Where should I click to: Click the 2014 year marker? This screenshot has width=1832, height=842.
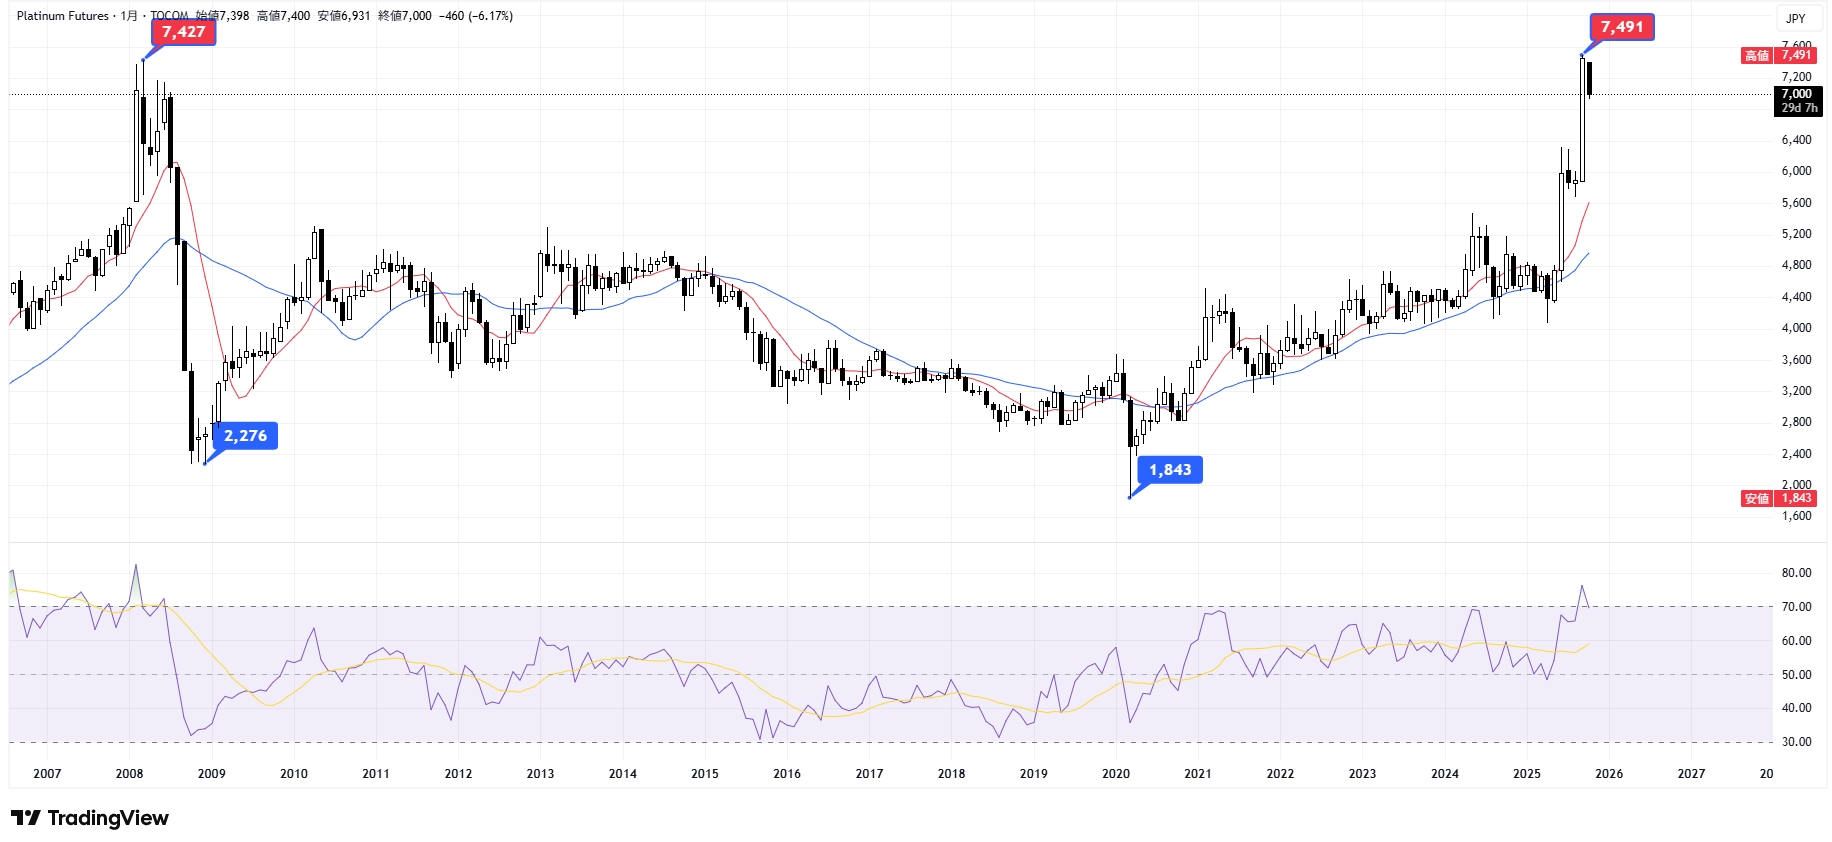coord(622,774)
